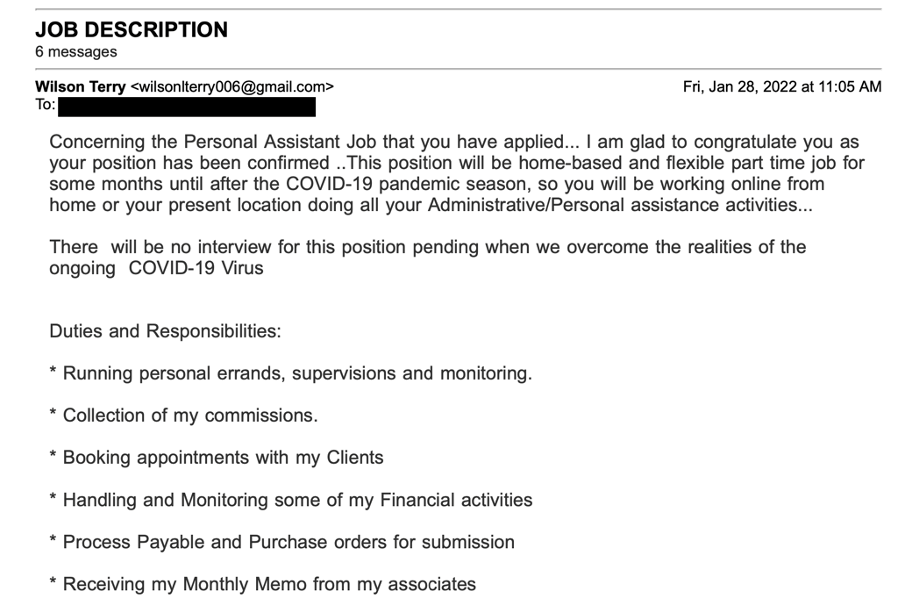Click "Booking appointments with my Clients" bullet
Viewport: 911px width, 604px height.
[223, 457]
